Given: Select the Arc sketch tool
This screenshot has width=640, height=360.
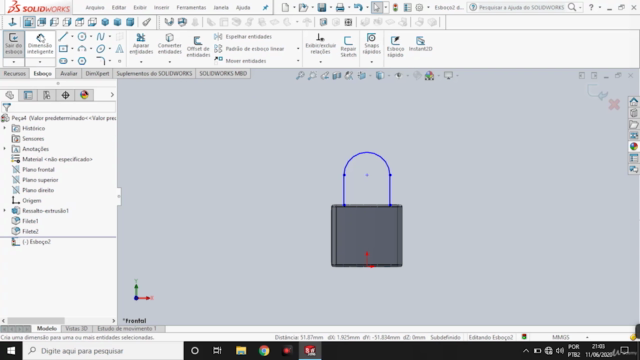Looking at the screenshot, I should coord(82,49).
